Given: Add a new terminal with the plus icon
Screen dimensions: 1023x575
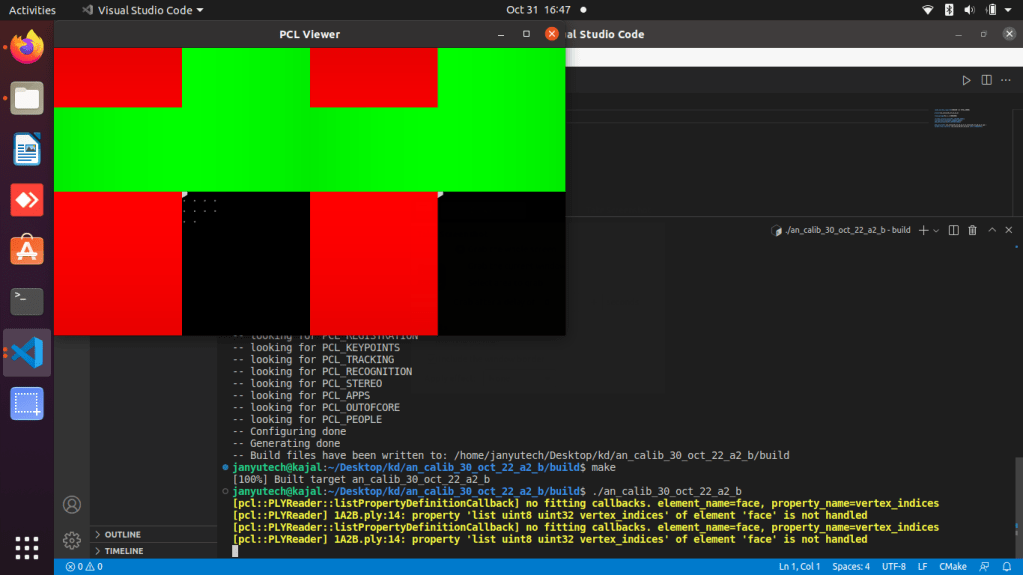Looking at the screenshot, I should [923, 230].
